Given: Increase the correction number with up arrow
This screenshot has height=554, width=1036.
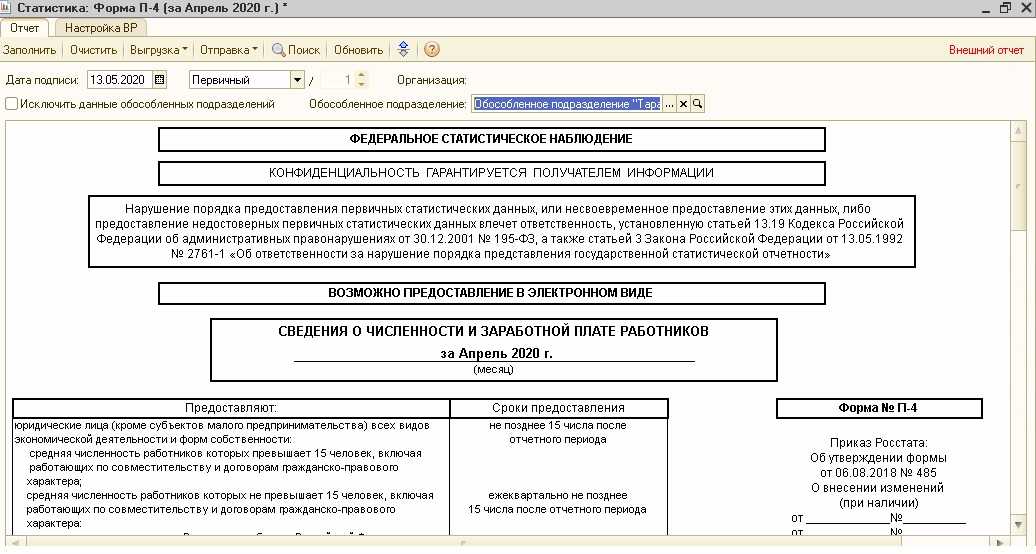Looking at the screenshot, I should pos(361,75).
